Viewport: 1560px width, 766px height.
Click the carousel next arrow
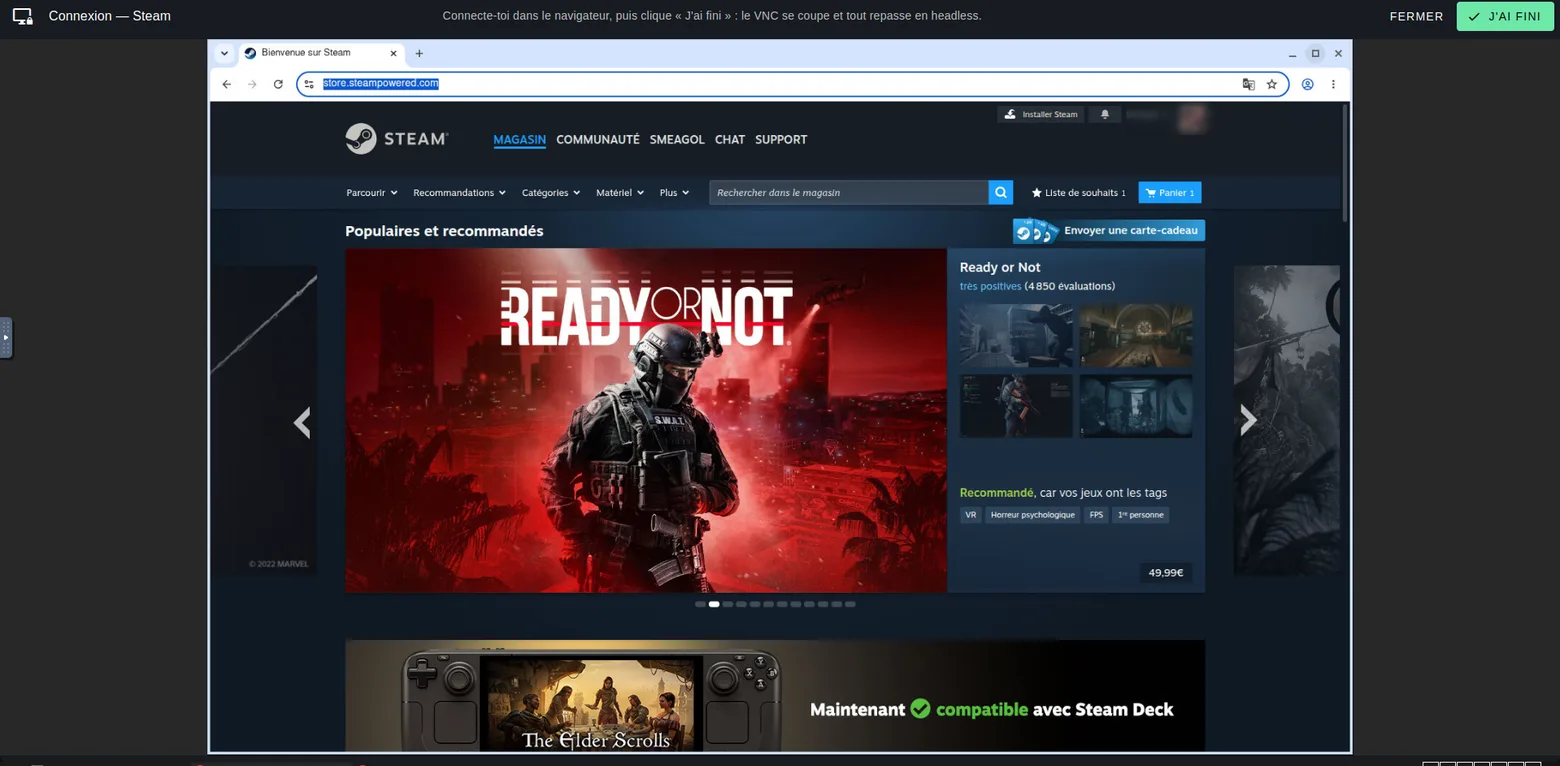pyautogui.click(x=1248, y=420)
